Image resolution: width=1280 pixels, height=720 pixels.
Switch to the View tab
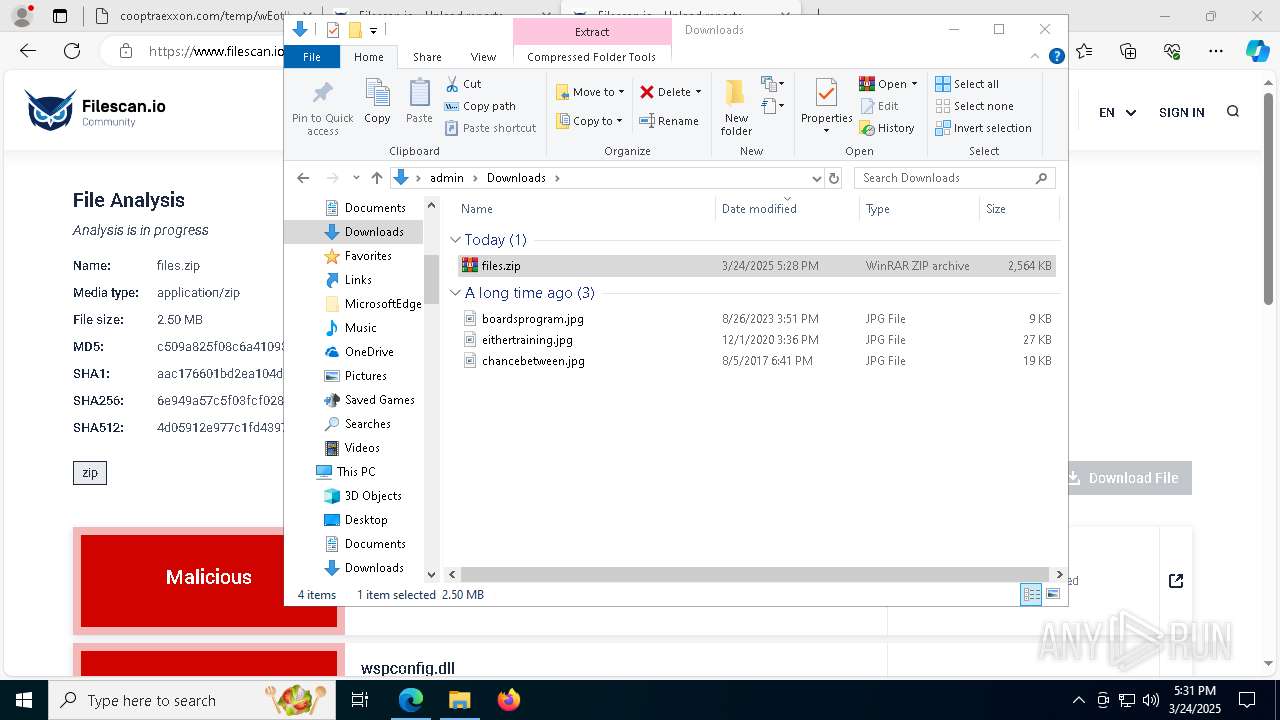(483, 57)
